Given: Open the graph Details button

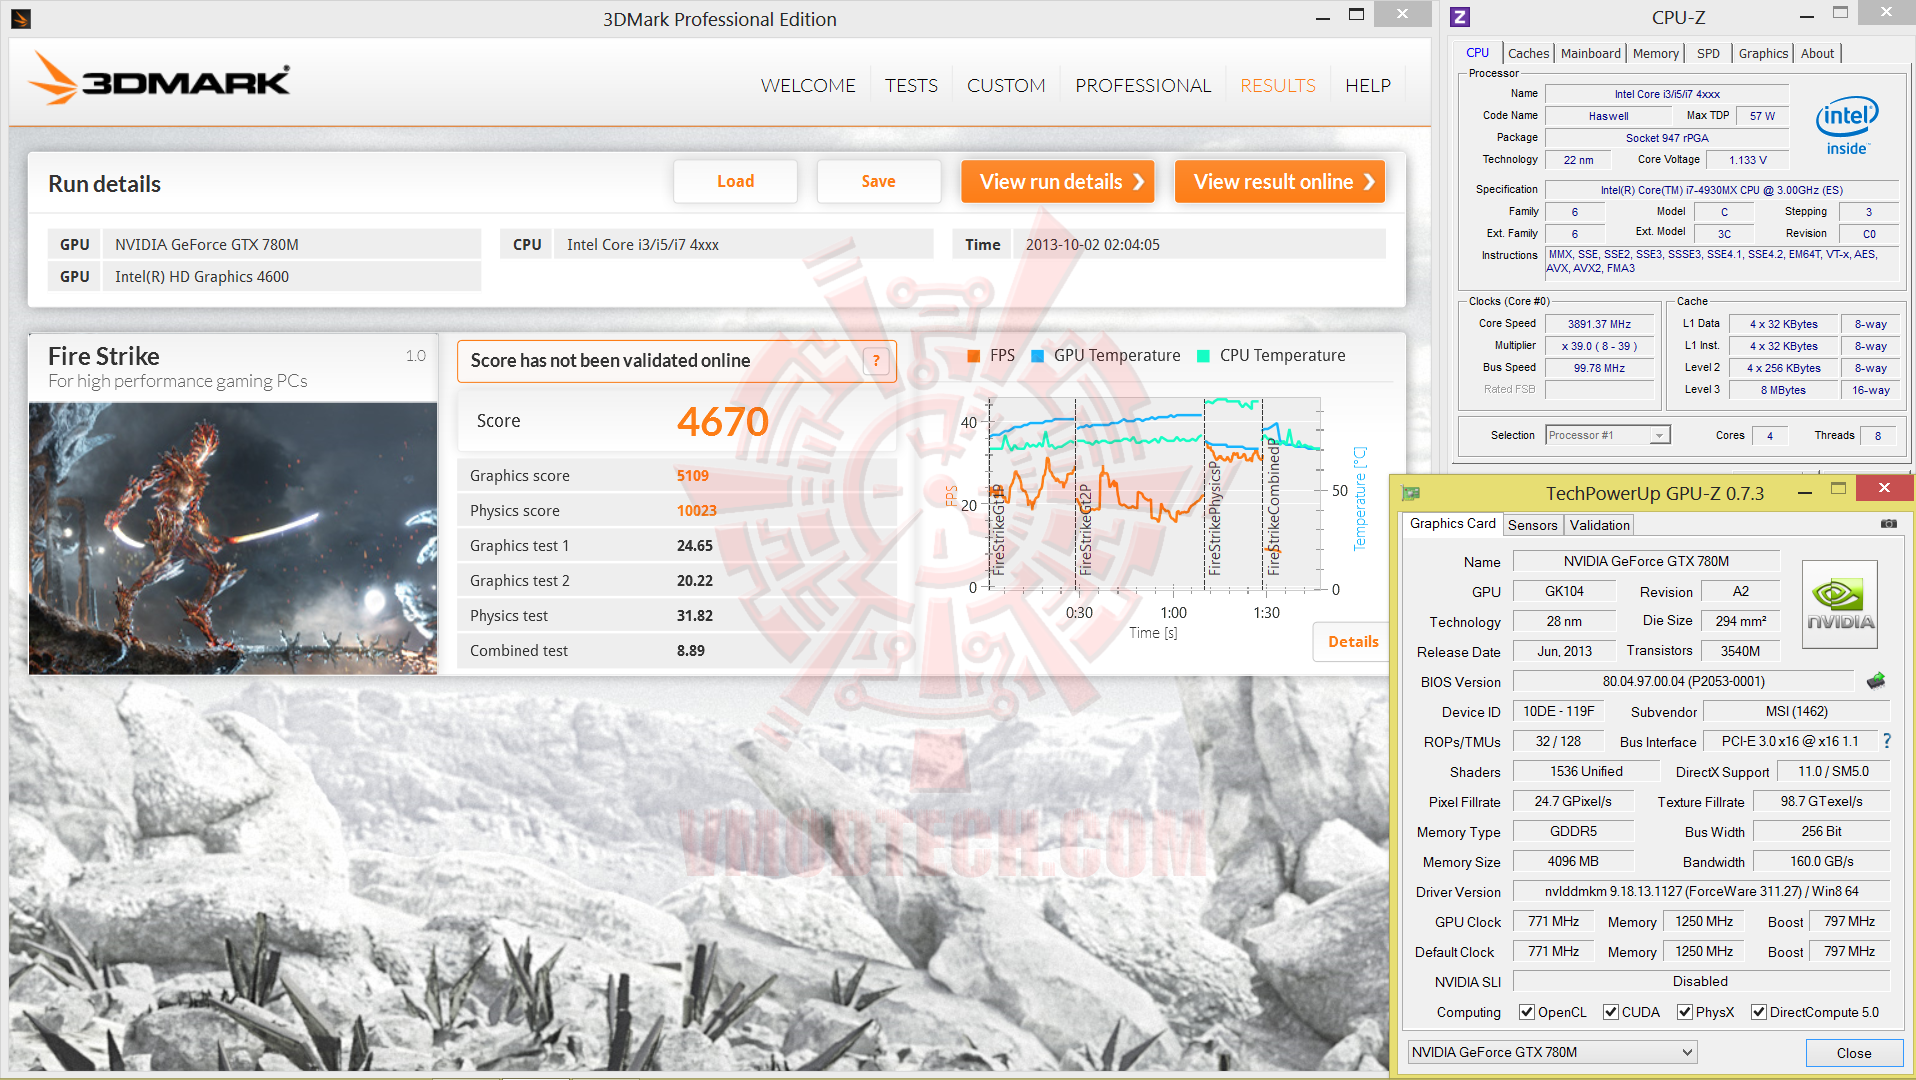Looking at the screenshot, I should [x=1353, y=642].
